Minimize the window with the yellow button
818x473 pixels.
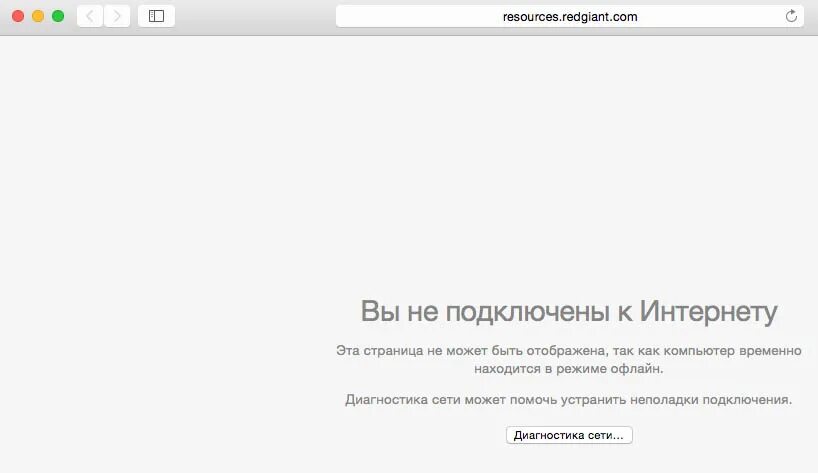[38, 16]
